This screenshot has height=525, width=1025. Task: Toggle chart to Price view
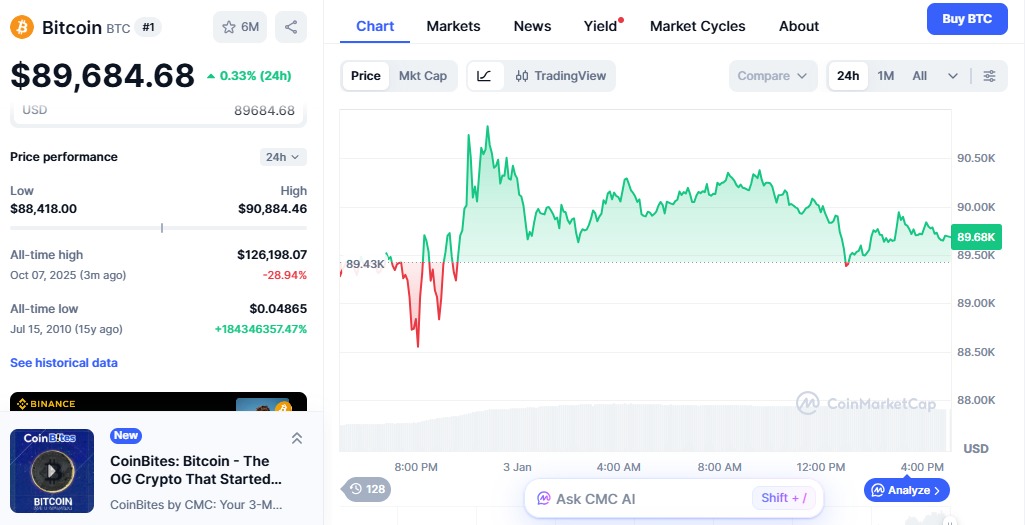tap(366, 76)
